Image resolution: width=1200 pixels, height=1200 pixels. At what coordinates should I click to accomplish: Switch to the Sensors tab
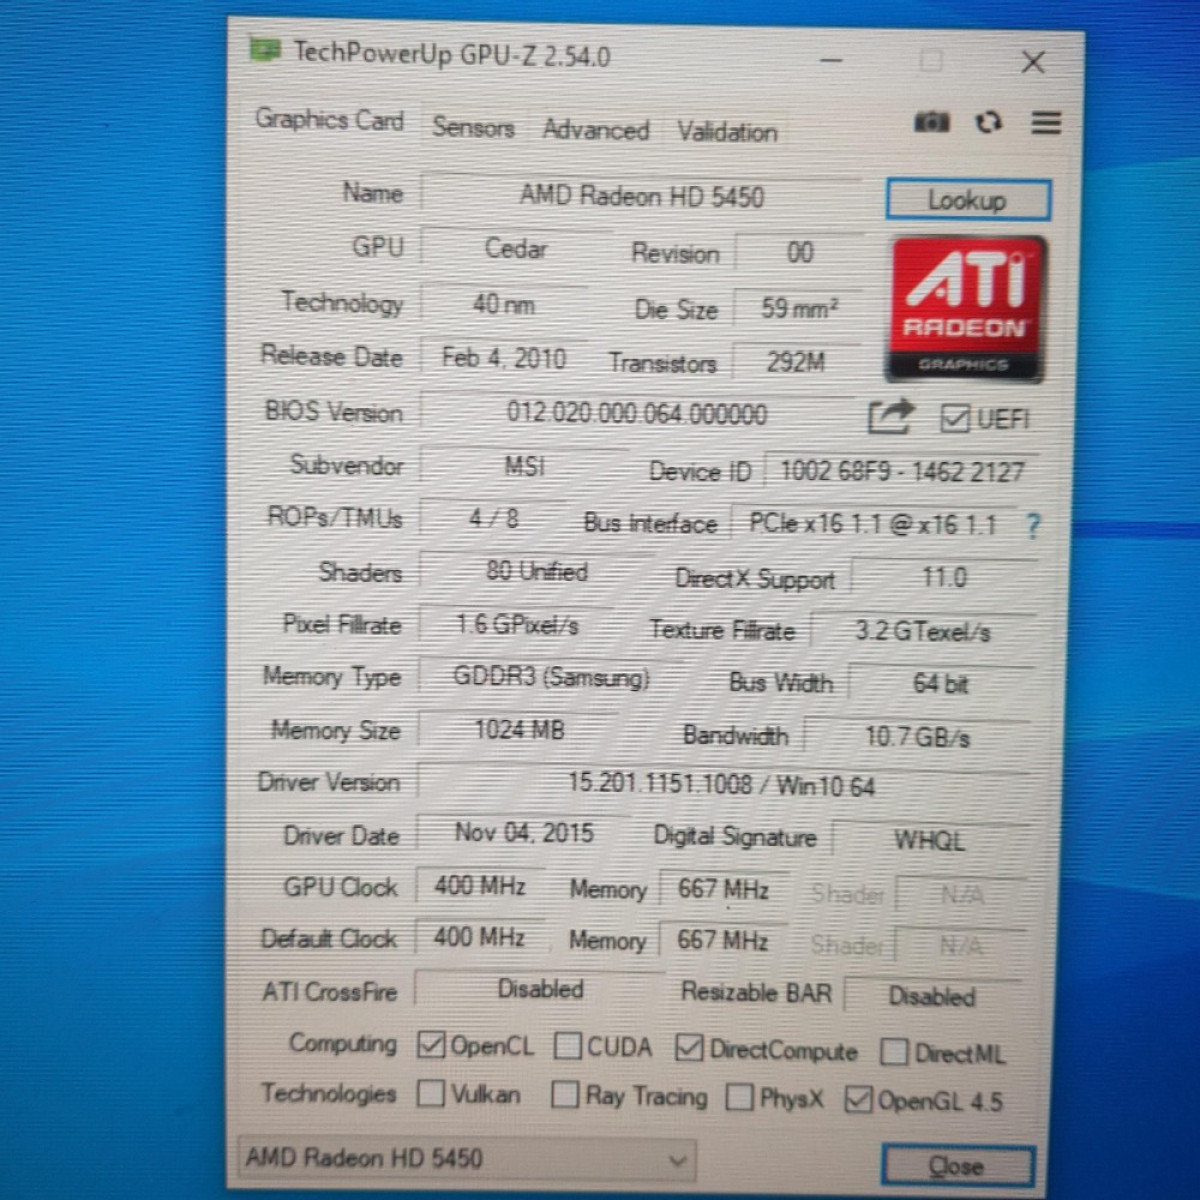(473, 128)
